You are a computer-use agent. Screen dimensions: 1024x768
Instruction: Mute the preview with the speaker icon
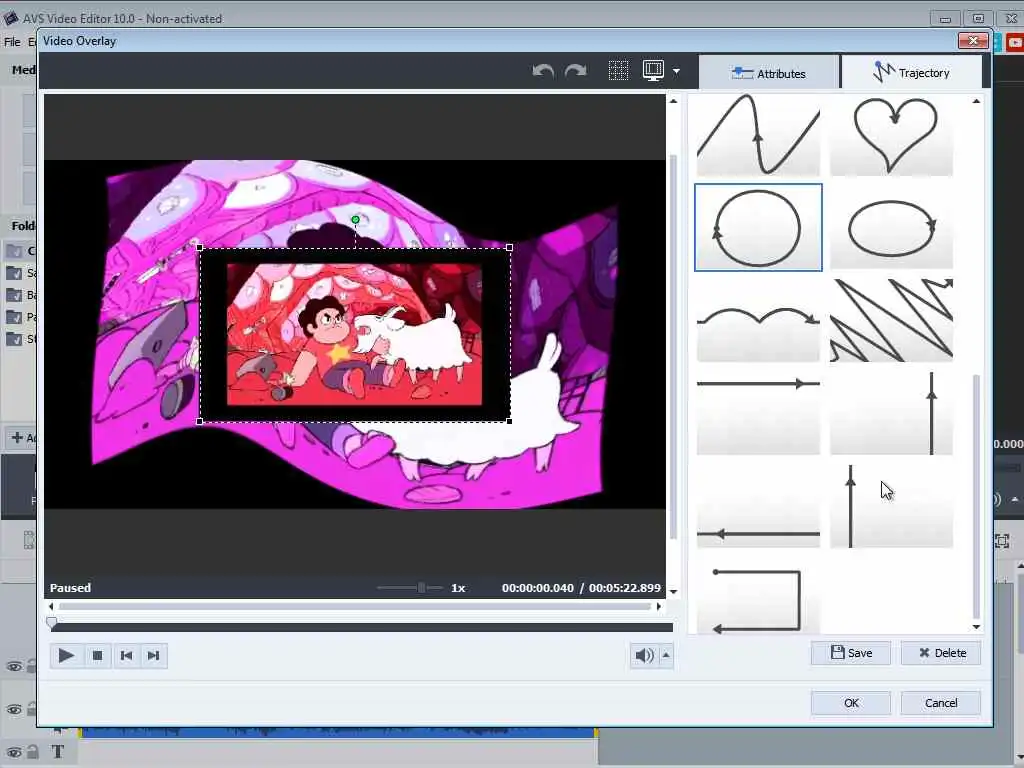click(x=644, y=655)
